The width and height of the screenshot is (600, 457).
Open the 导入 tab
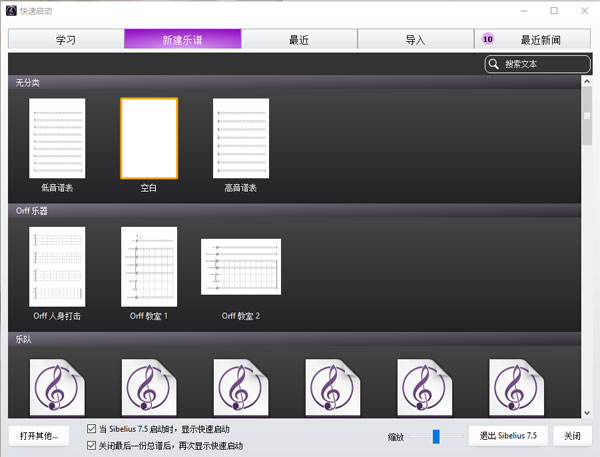click(x=415, y=39)
